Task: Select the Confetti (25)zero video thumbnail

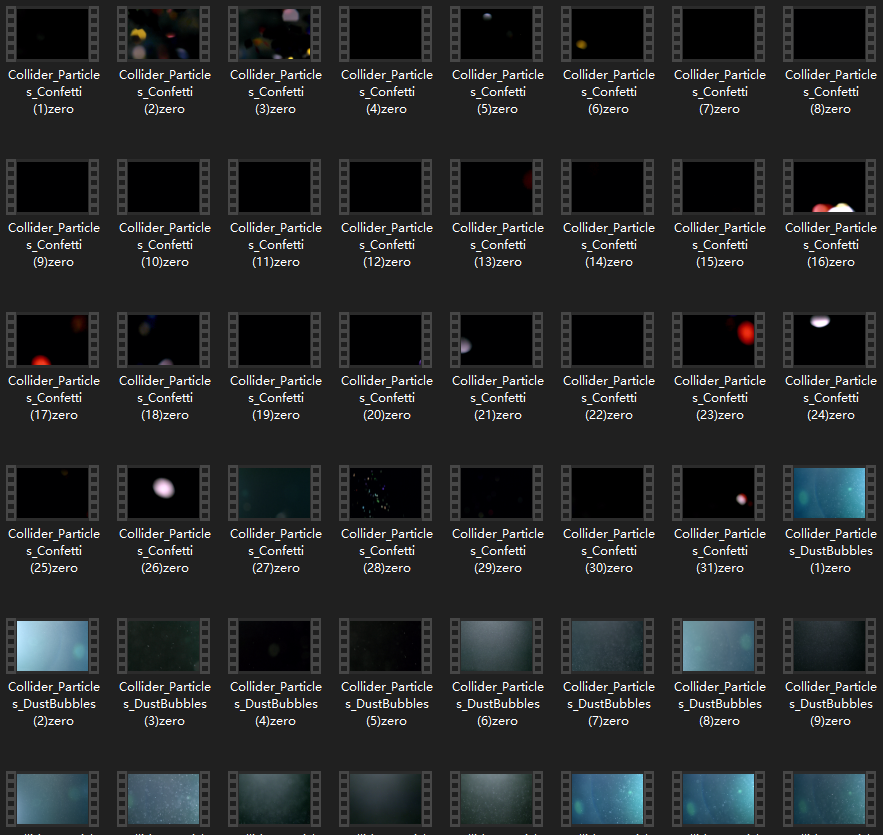Action: click(x=53, y=493)
